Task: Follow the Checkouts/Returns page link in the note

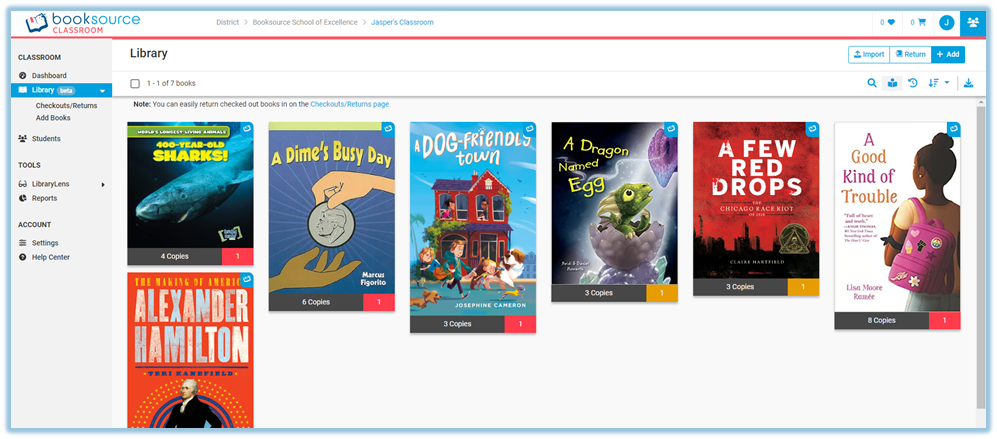Action: [350, 104]
